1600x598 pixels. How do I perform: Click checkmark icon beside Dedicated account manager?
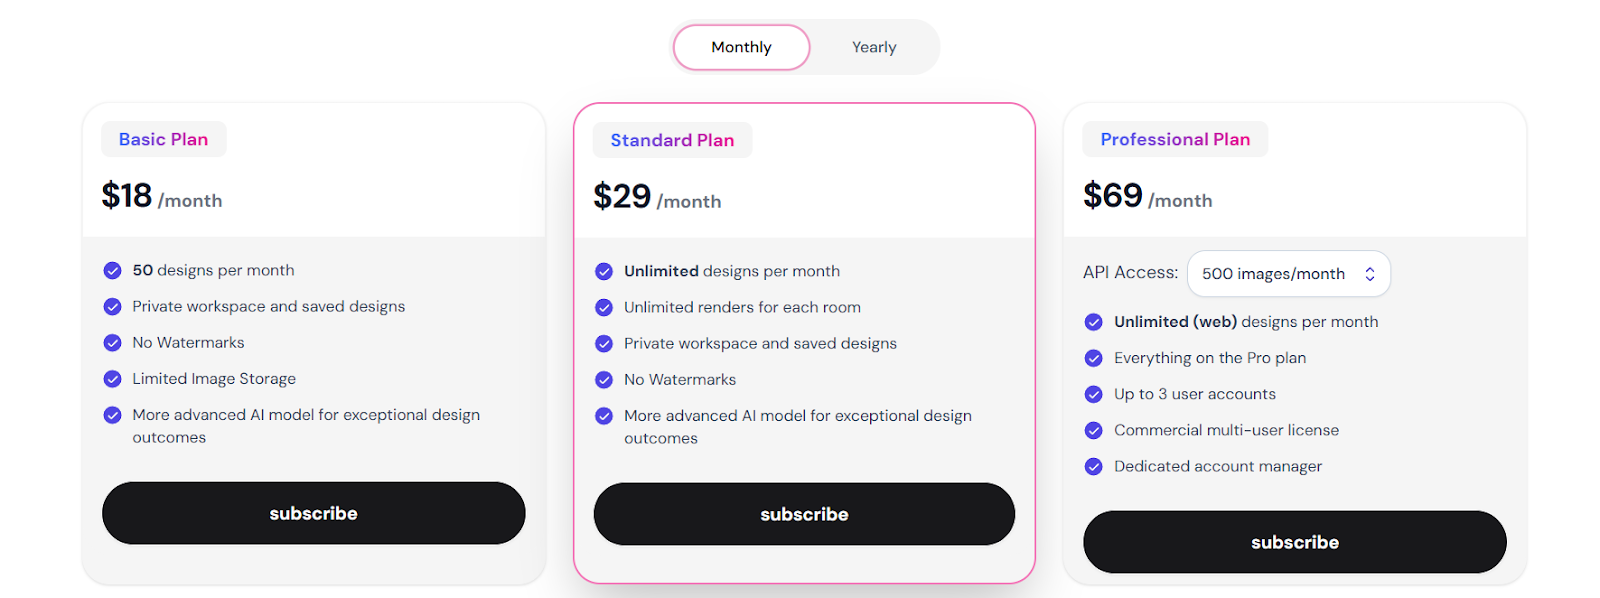pos(1094,466)
